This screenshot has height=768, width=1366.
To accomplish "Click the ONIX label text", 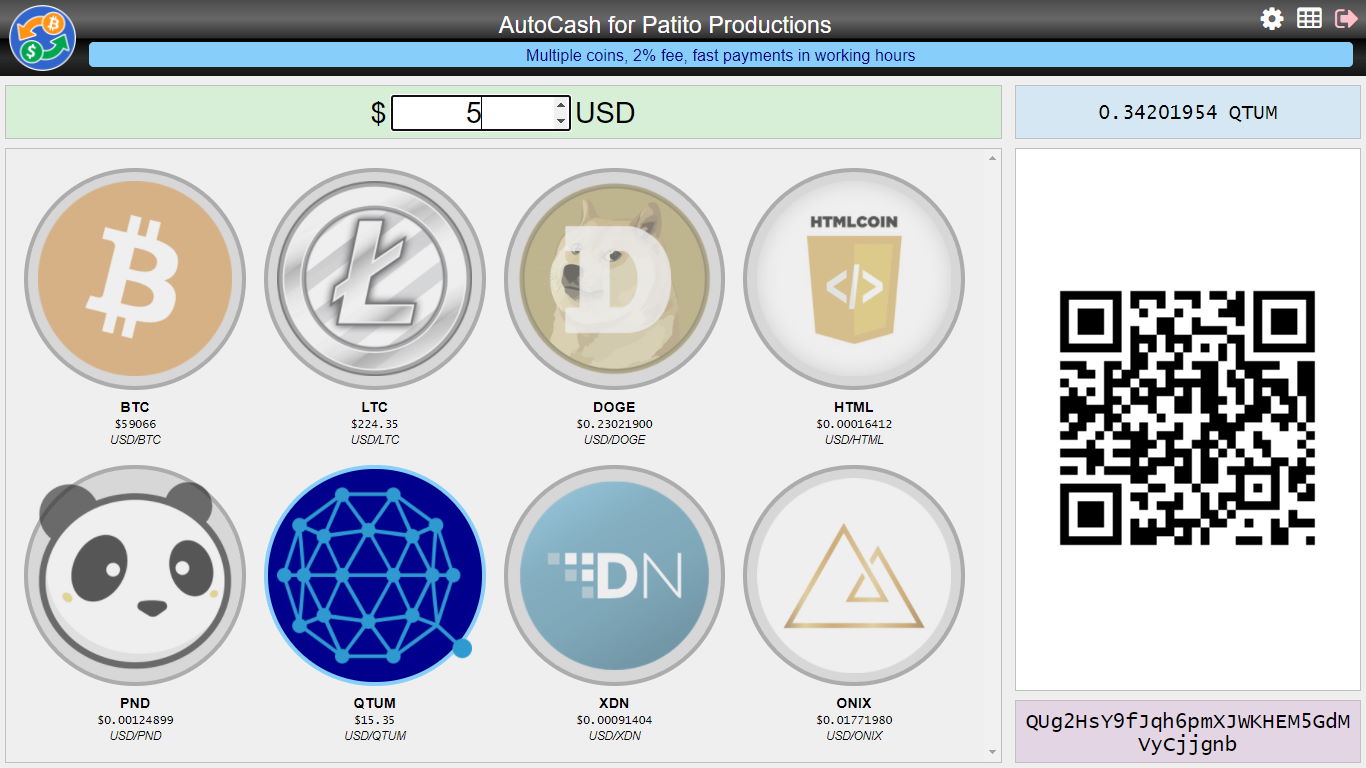I will pos(854,703).
